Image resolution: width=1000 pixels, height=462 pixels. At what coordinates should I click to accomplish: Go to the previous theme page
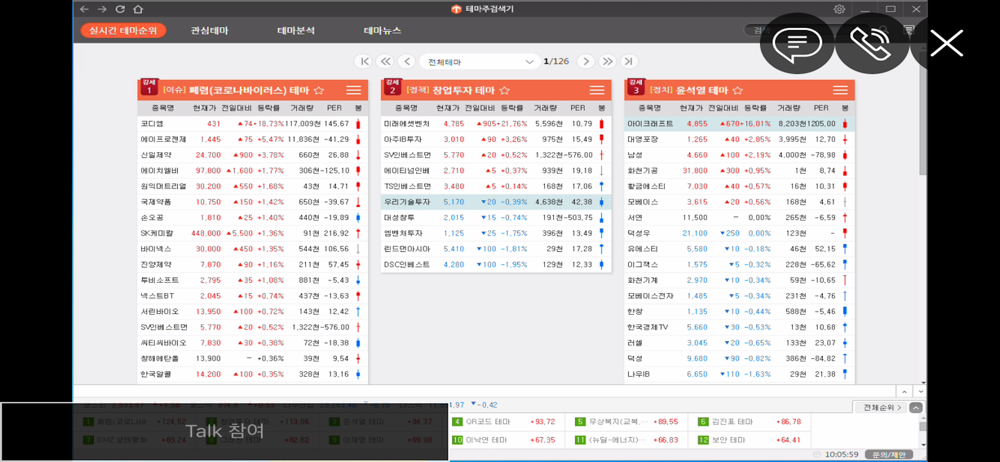[x=406, y=61]
